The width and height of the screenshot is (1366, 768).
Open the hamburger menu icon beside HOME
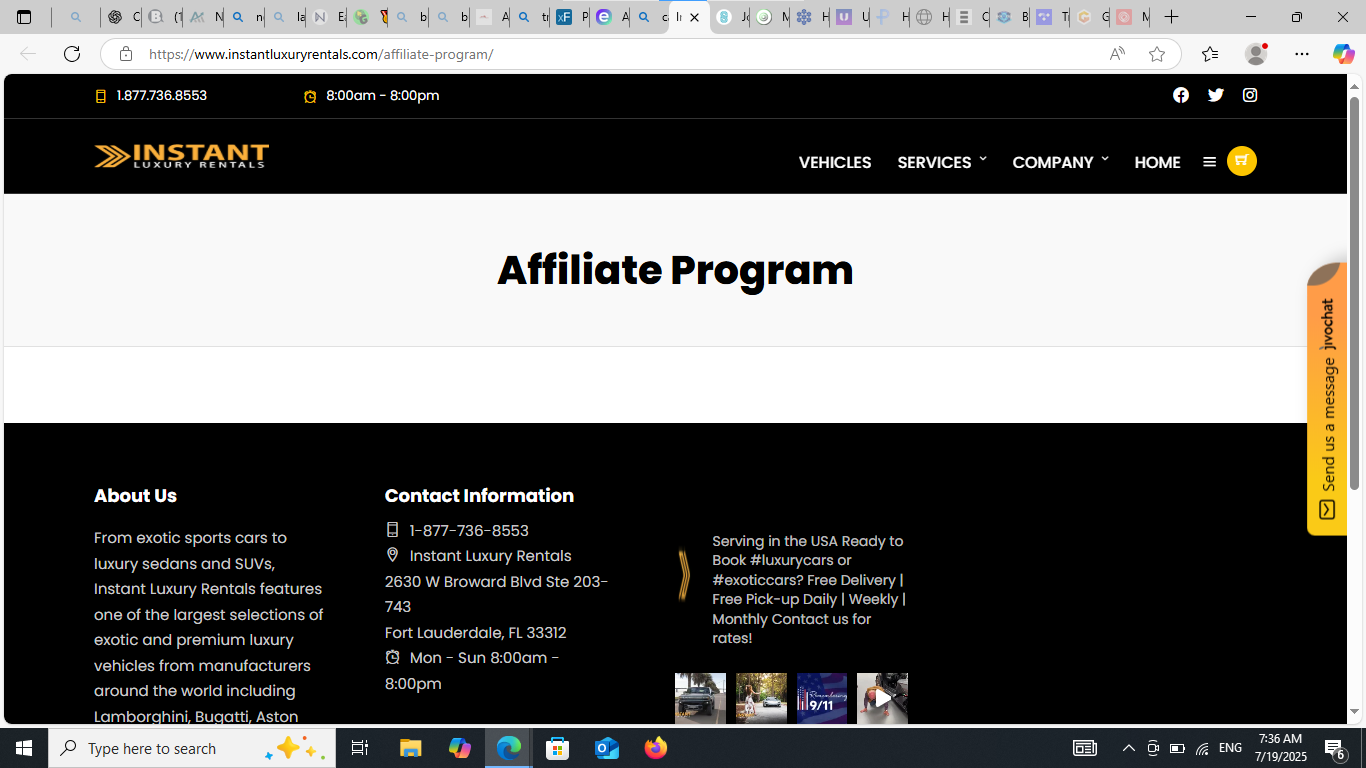coord(1209,162)
